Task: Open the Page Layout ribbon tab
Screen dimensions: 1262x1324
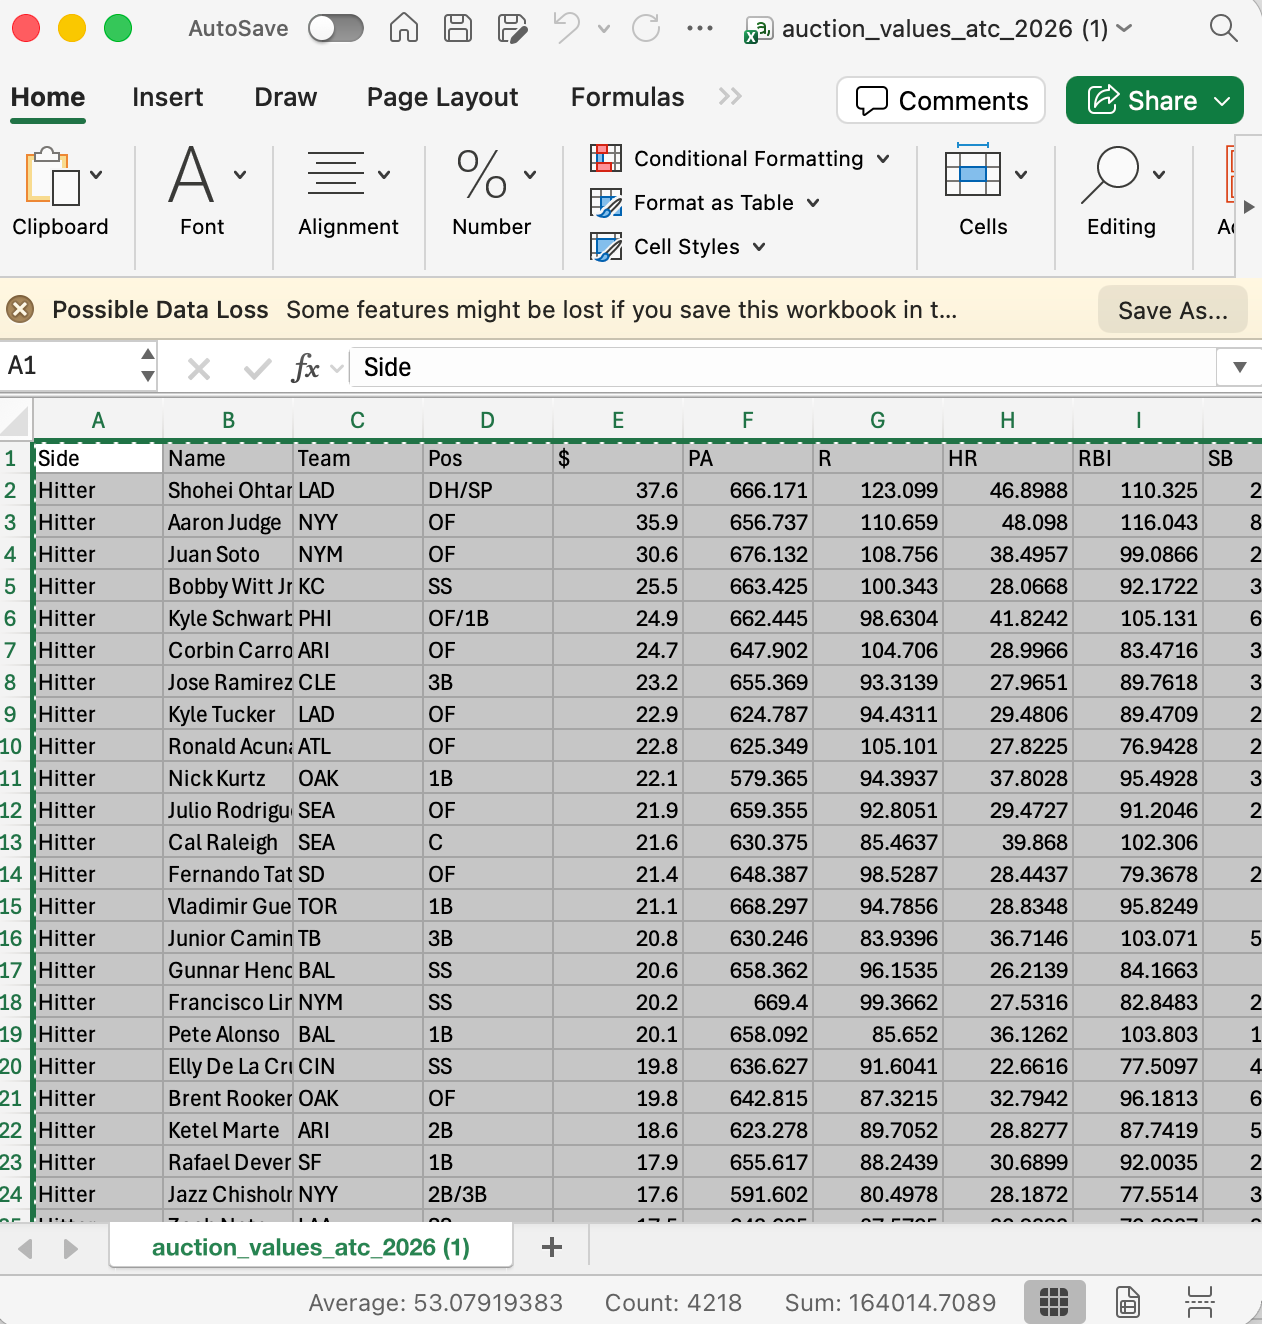Action: (x=442, y=97)
